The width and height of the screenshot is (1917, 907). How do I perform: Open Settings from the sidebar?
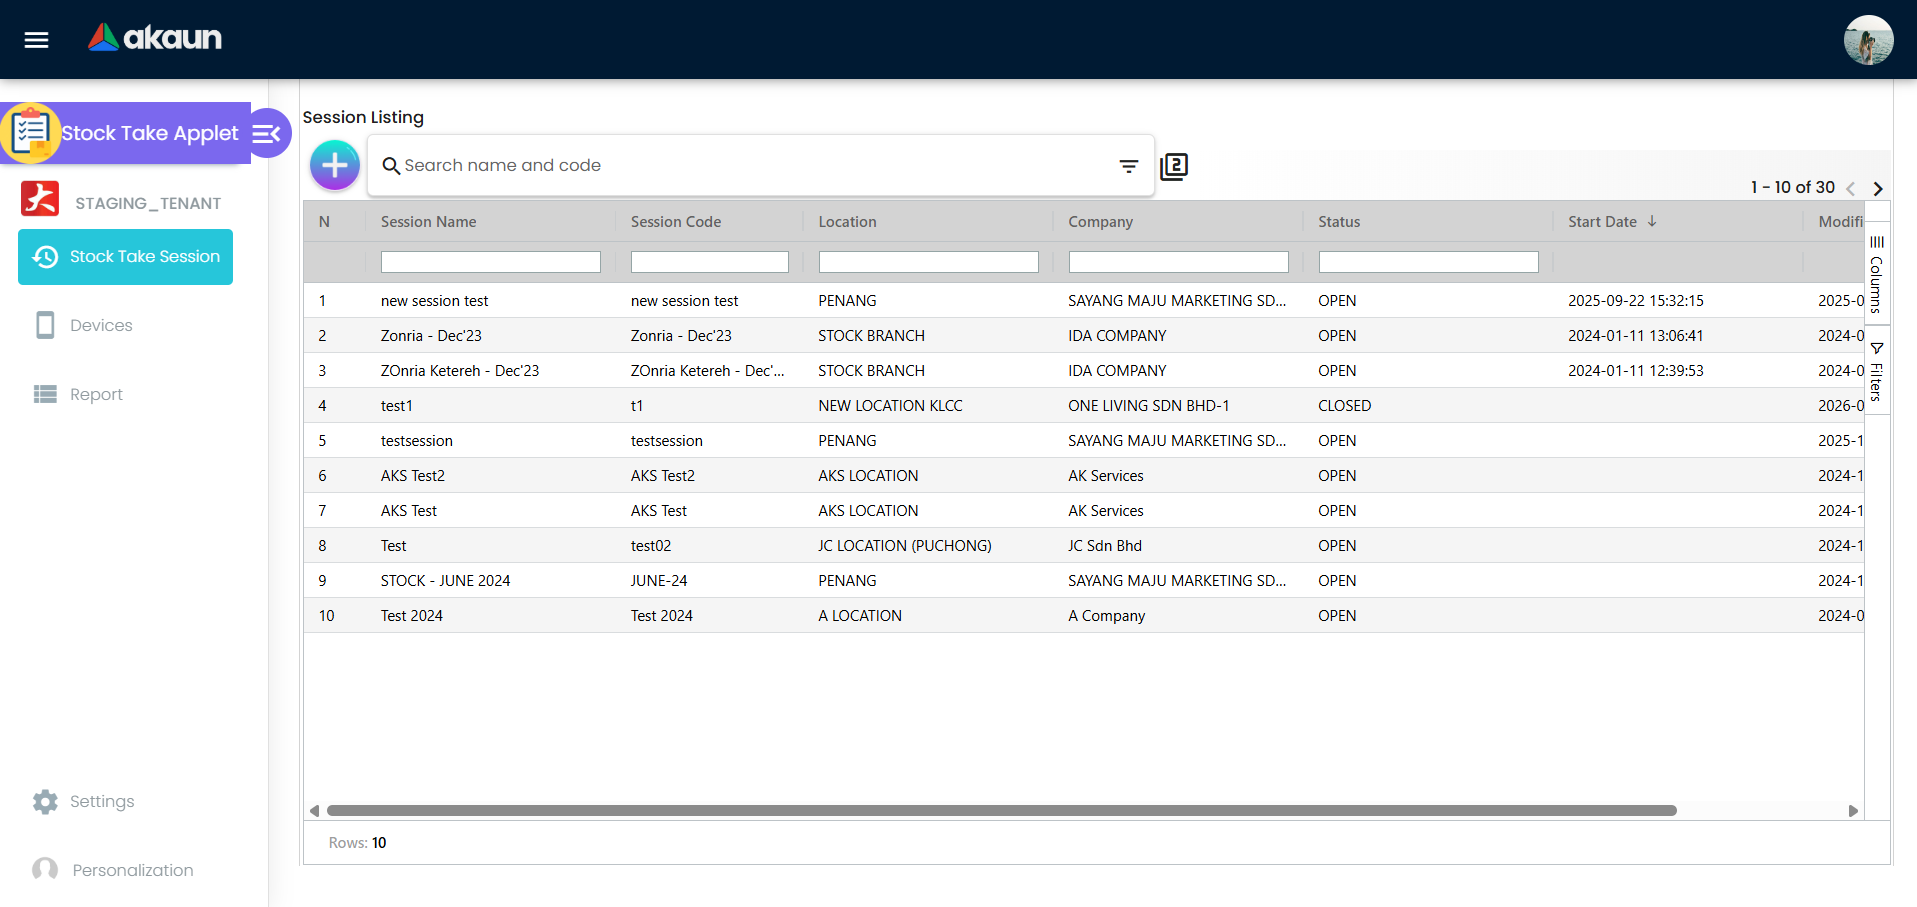101,802
